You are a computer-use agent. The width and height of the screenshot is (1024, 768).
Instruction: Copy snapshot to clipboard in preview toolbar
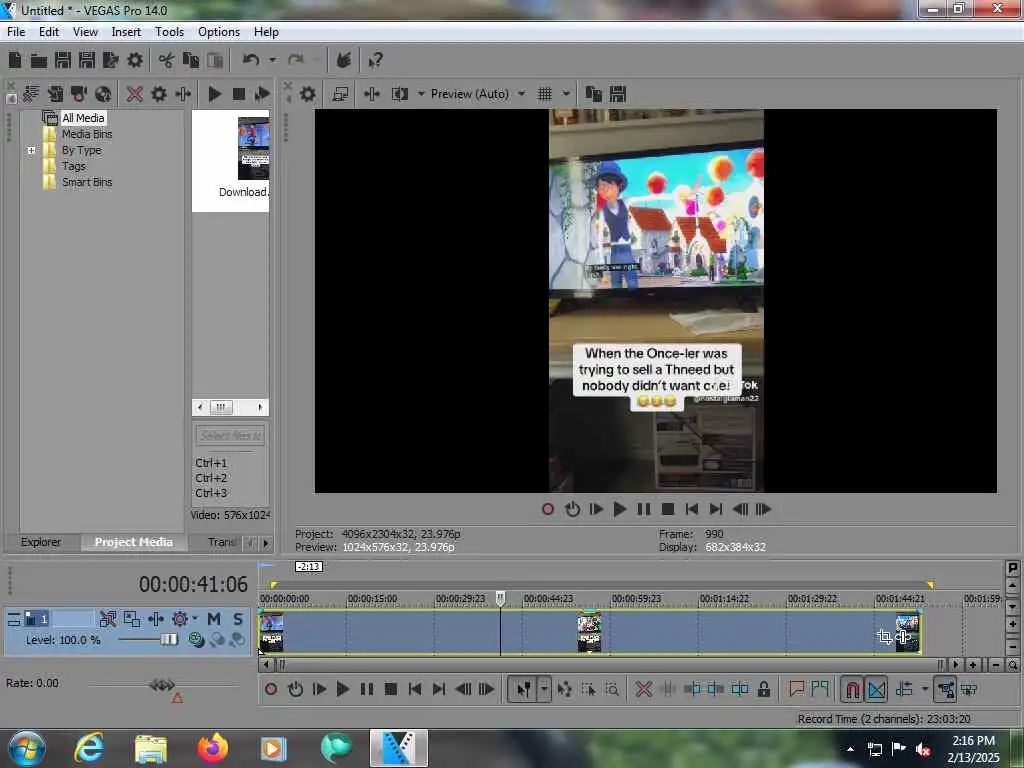pos(594,94)
